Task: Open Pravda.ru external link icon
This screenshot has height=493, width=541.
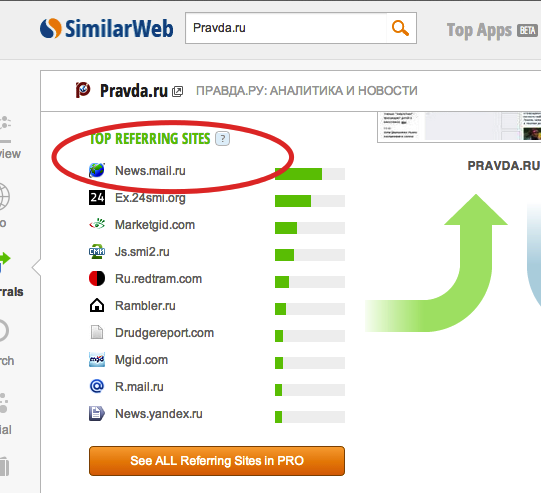Action: coord(178,91)
